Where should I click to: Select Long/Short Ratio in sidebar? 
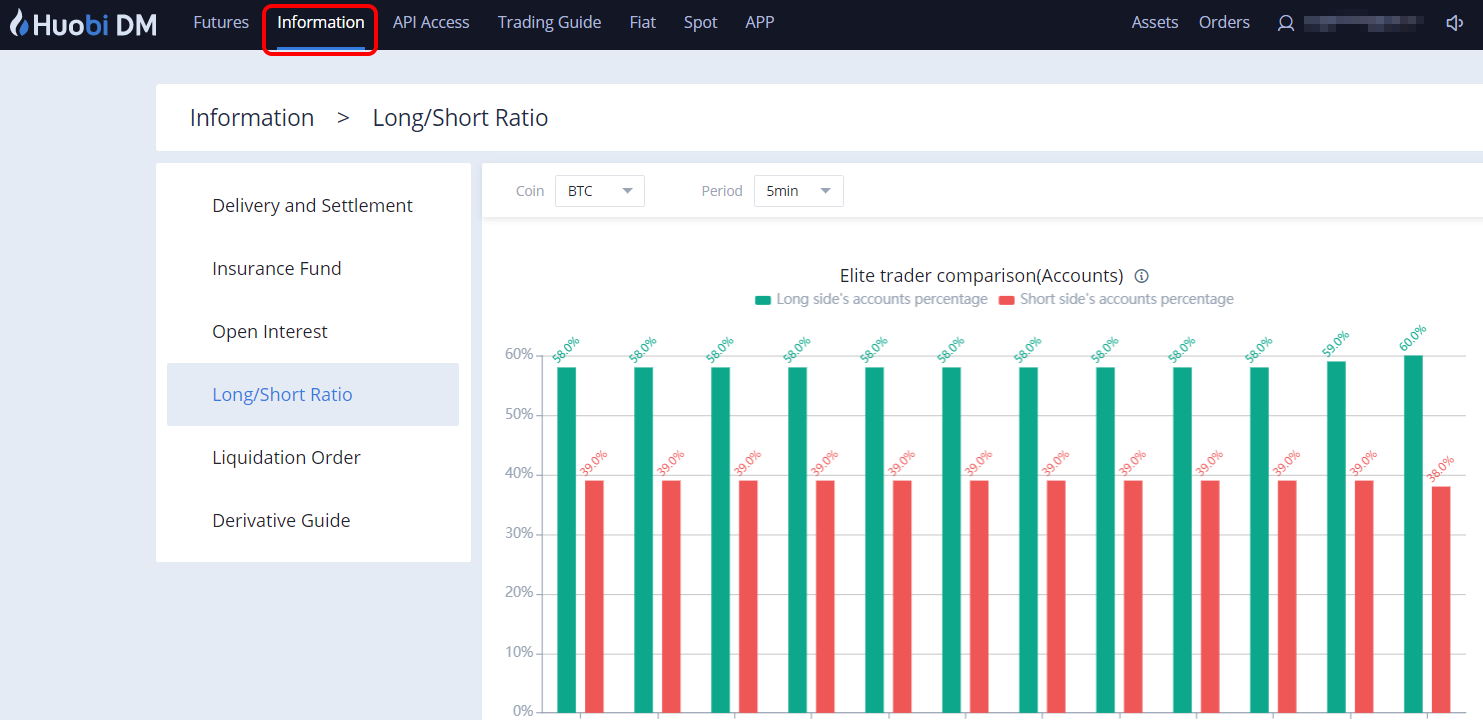[313, 395]
